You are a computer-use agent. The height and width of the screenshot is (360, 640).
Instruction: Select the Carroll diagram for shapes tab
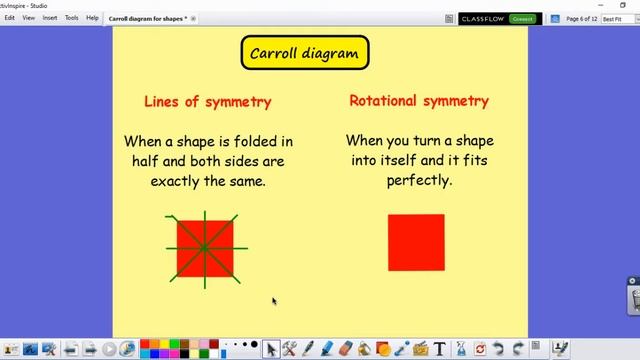point(148,19)
